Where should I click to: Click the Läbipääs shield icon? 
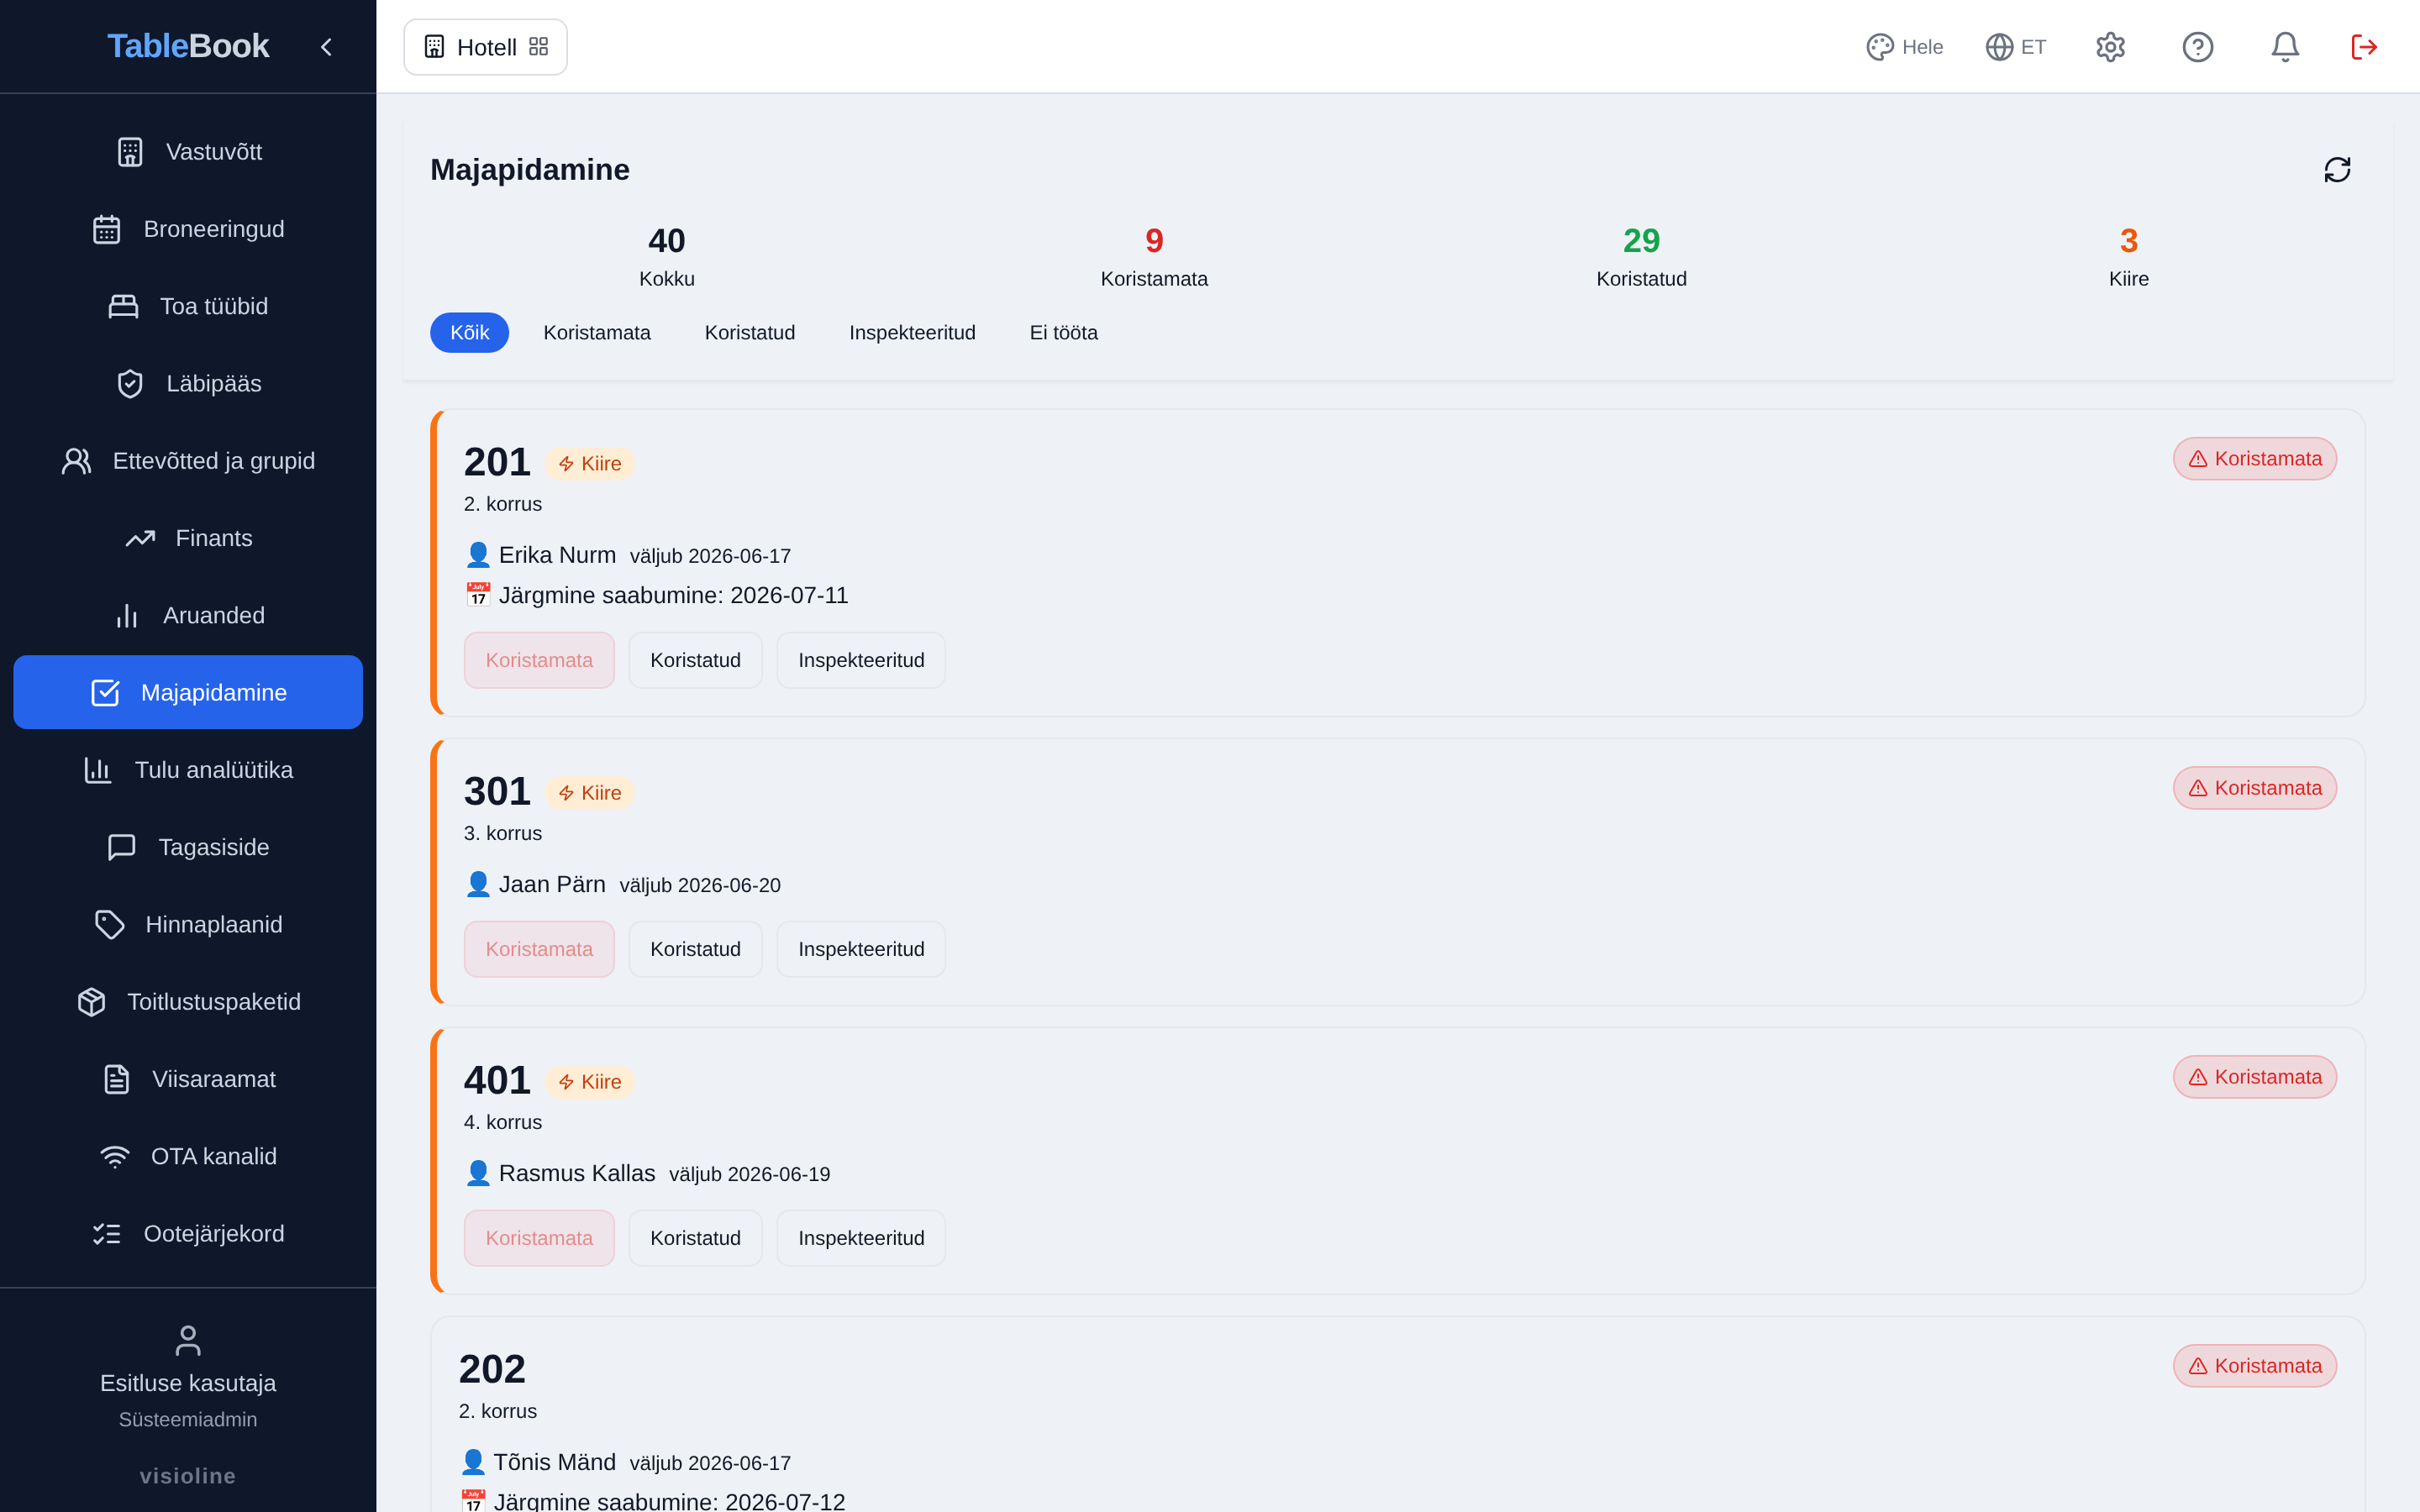click(130, 384)
